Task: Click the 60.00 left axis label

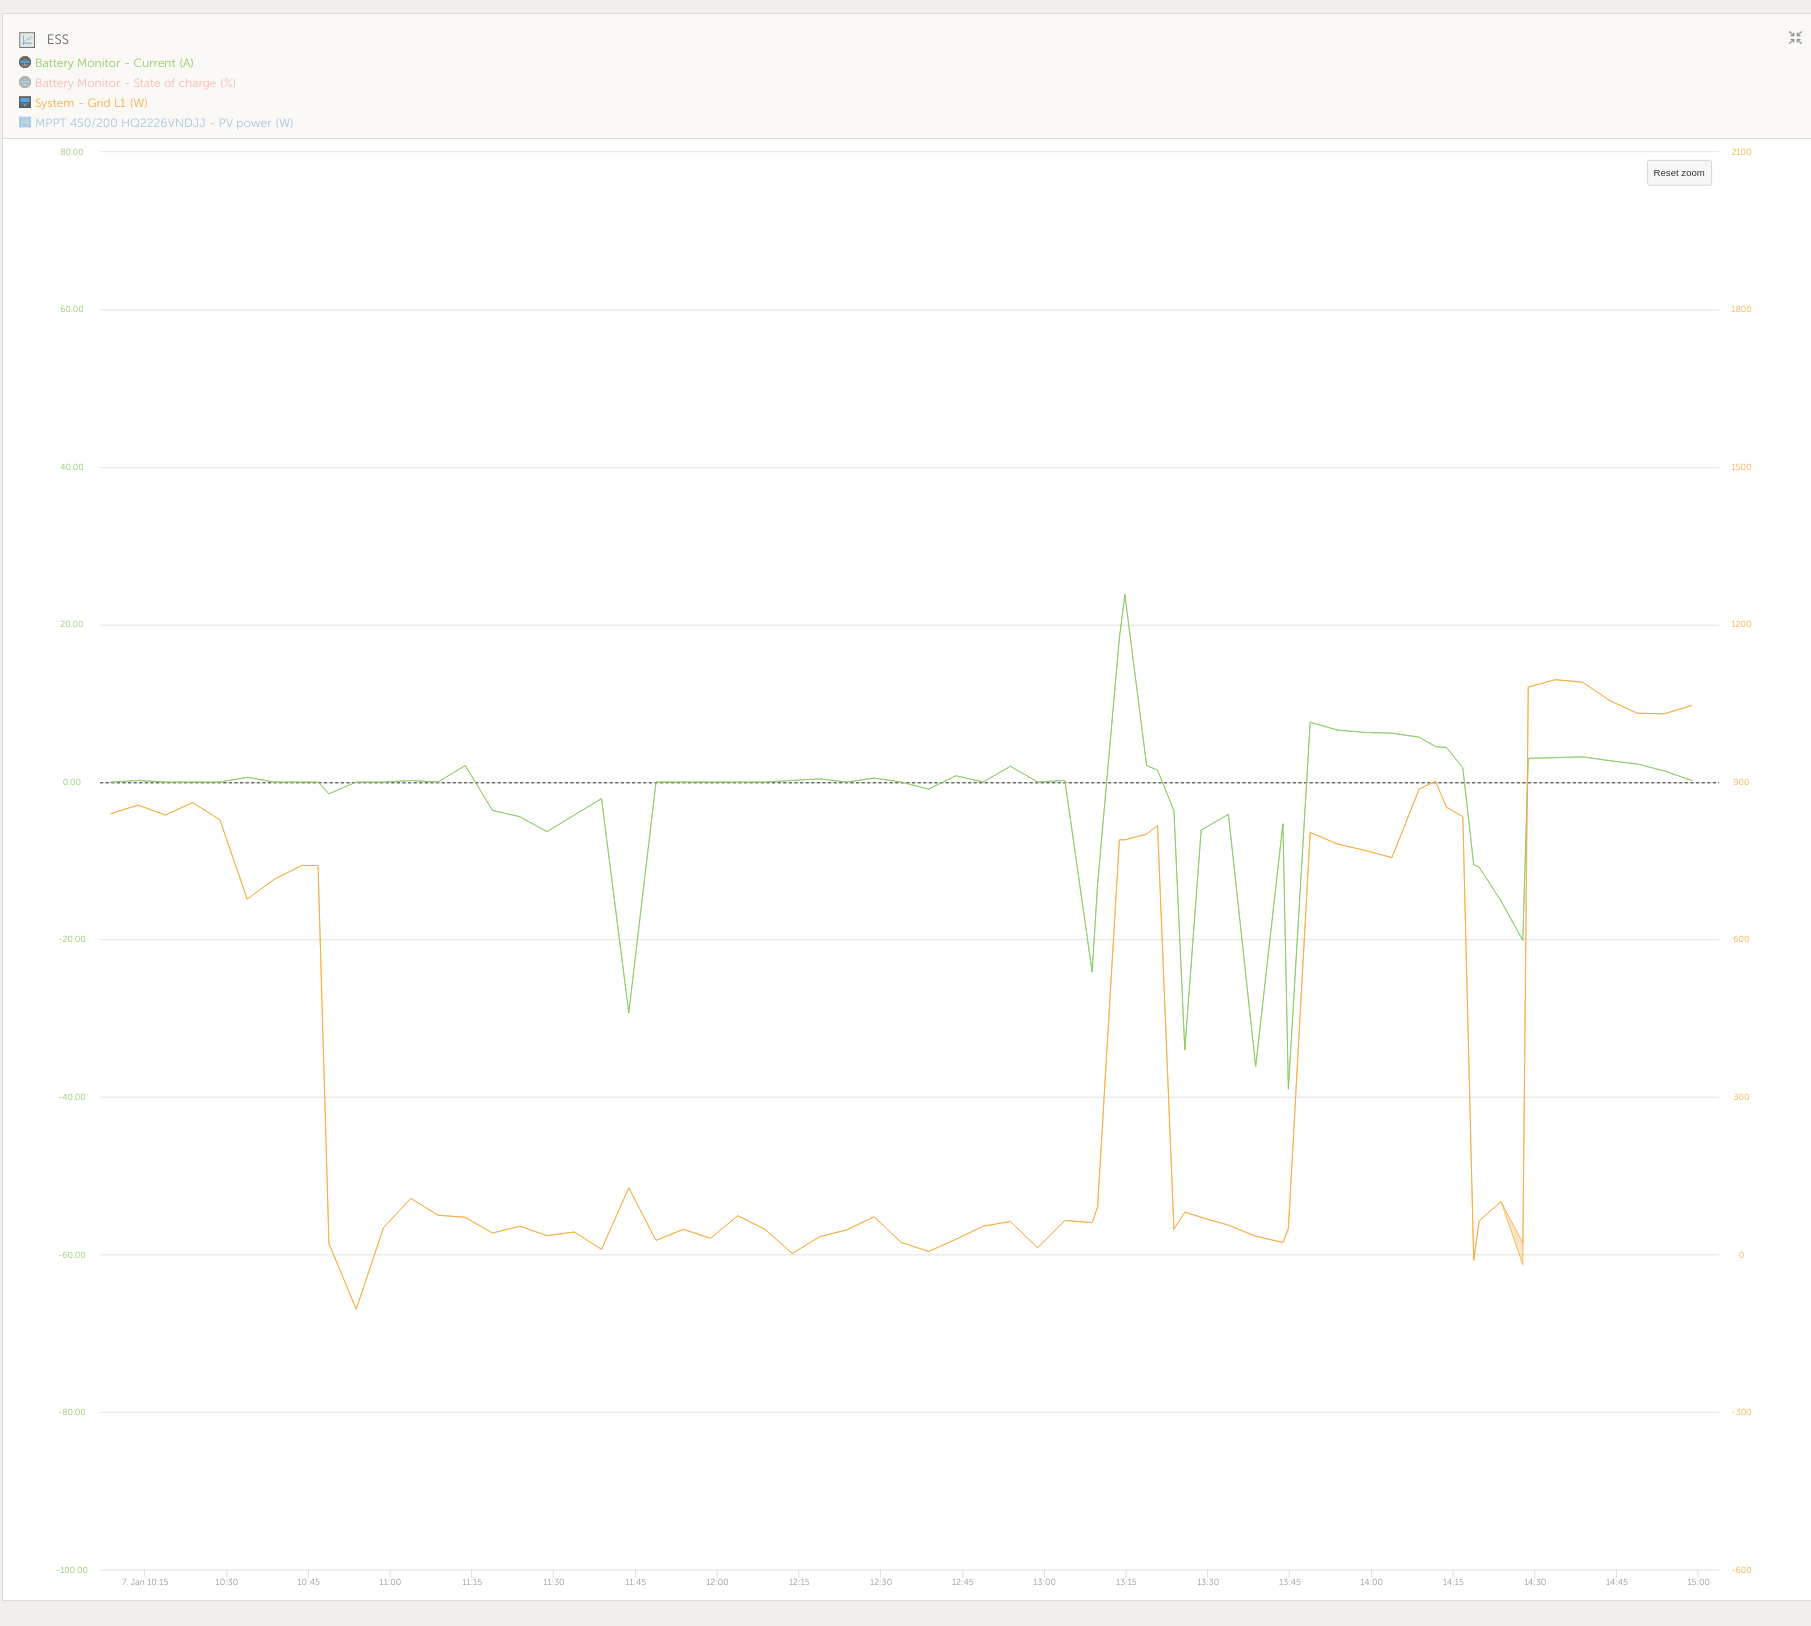Action: tap(72, 309)
